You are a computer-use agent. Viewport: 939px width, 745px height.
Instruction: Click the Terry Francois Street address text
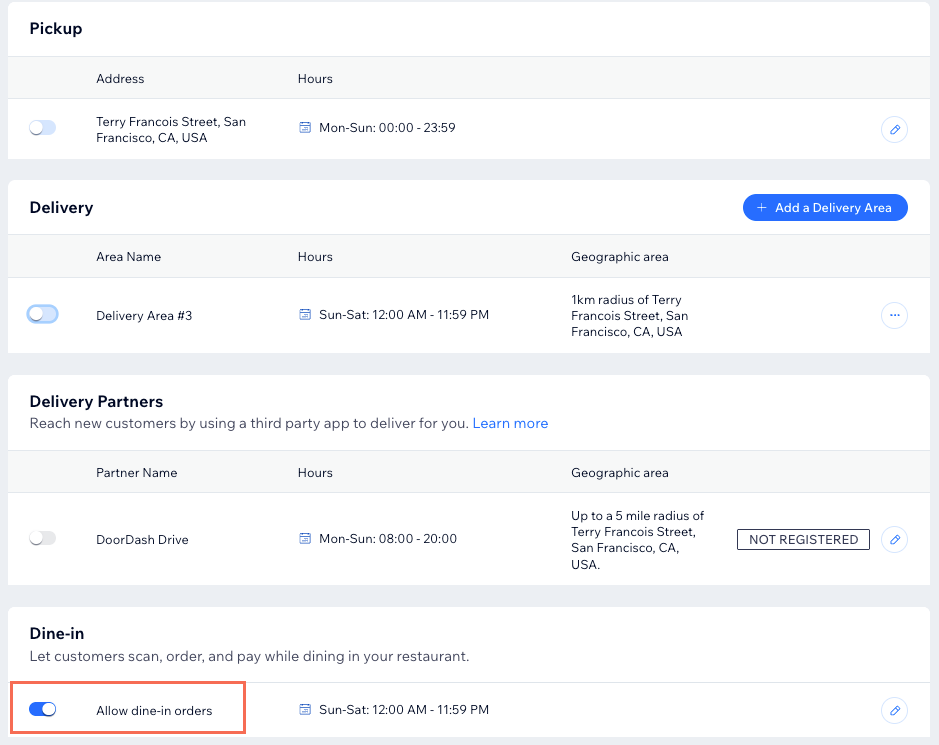click(169, 129)
